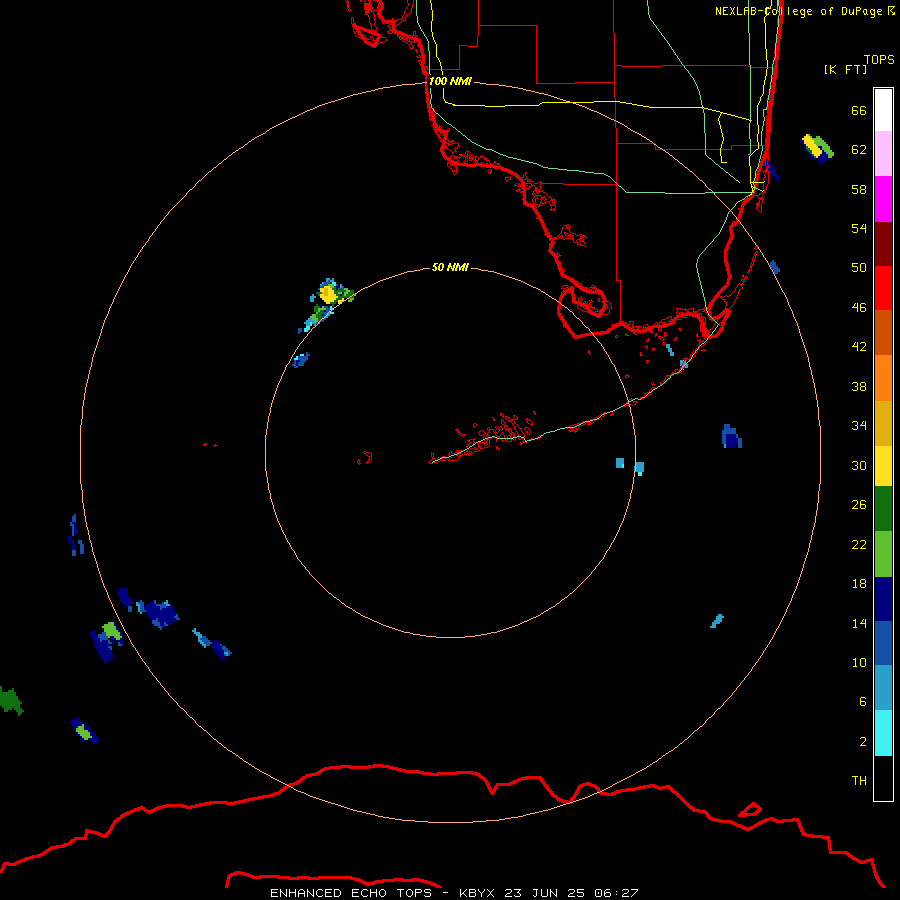The height and width of the screenshot is (900, 900).
Task: Click the black TH threshold legend swatch
Action: [883, 778]
